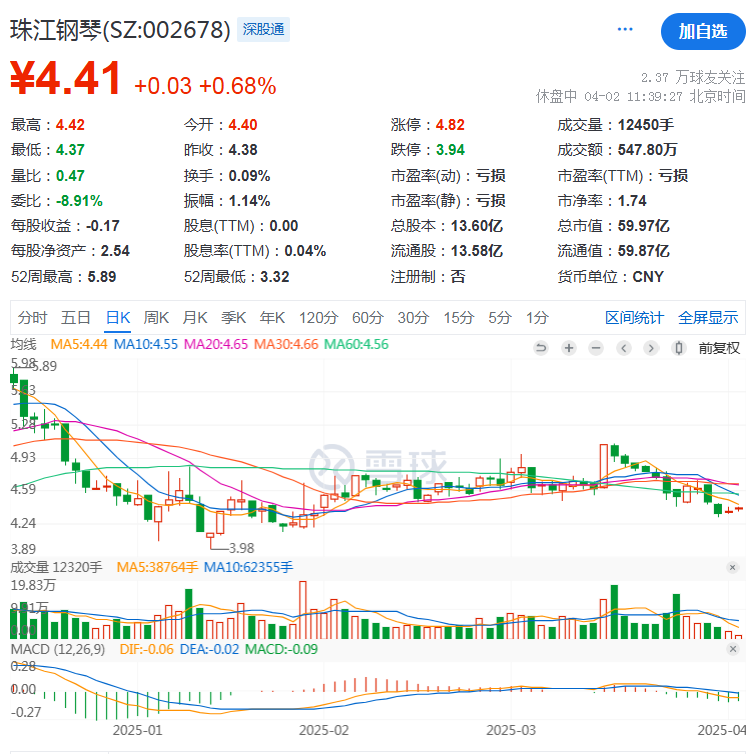
Task: Switch to the 60分 chart tab
Action: click(367, 318)
